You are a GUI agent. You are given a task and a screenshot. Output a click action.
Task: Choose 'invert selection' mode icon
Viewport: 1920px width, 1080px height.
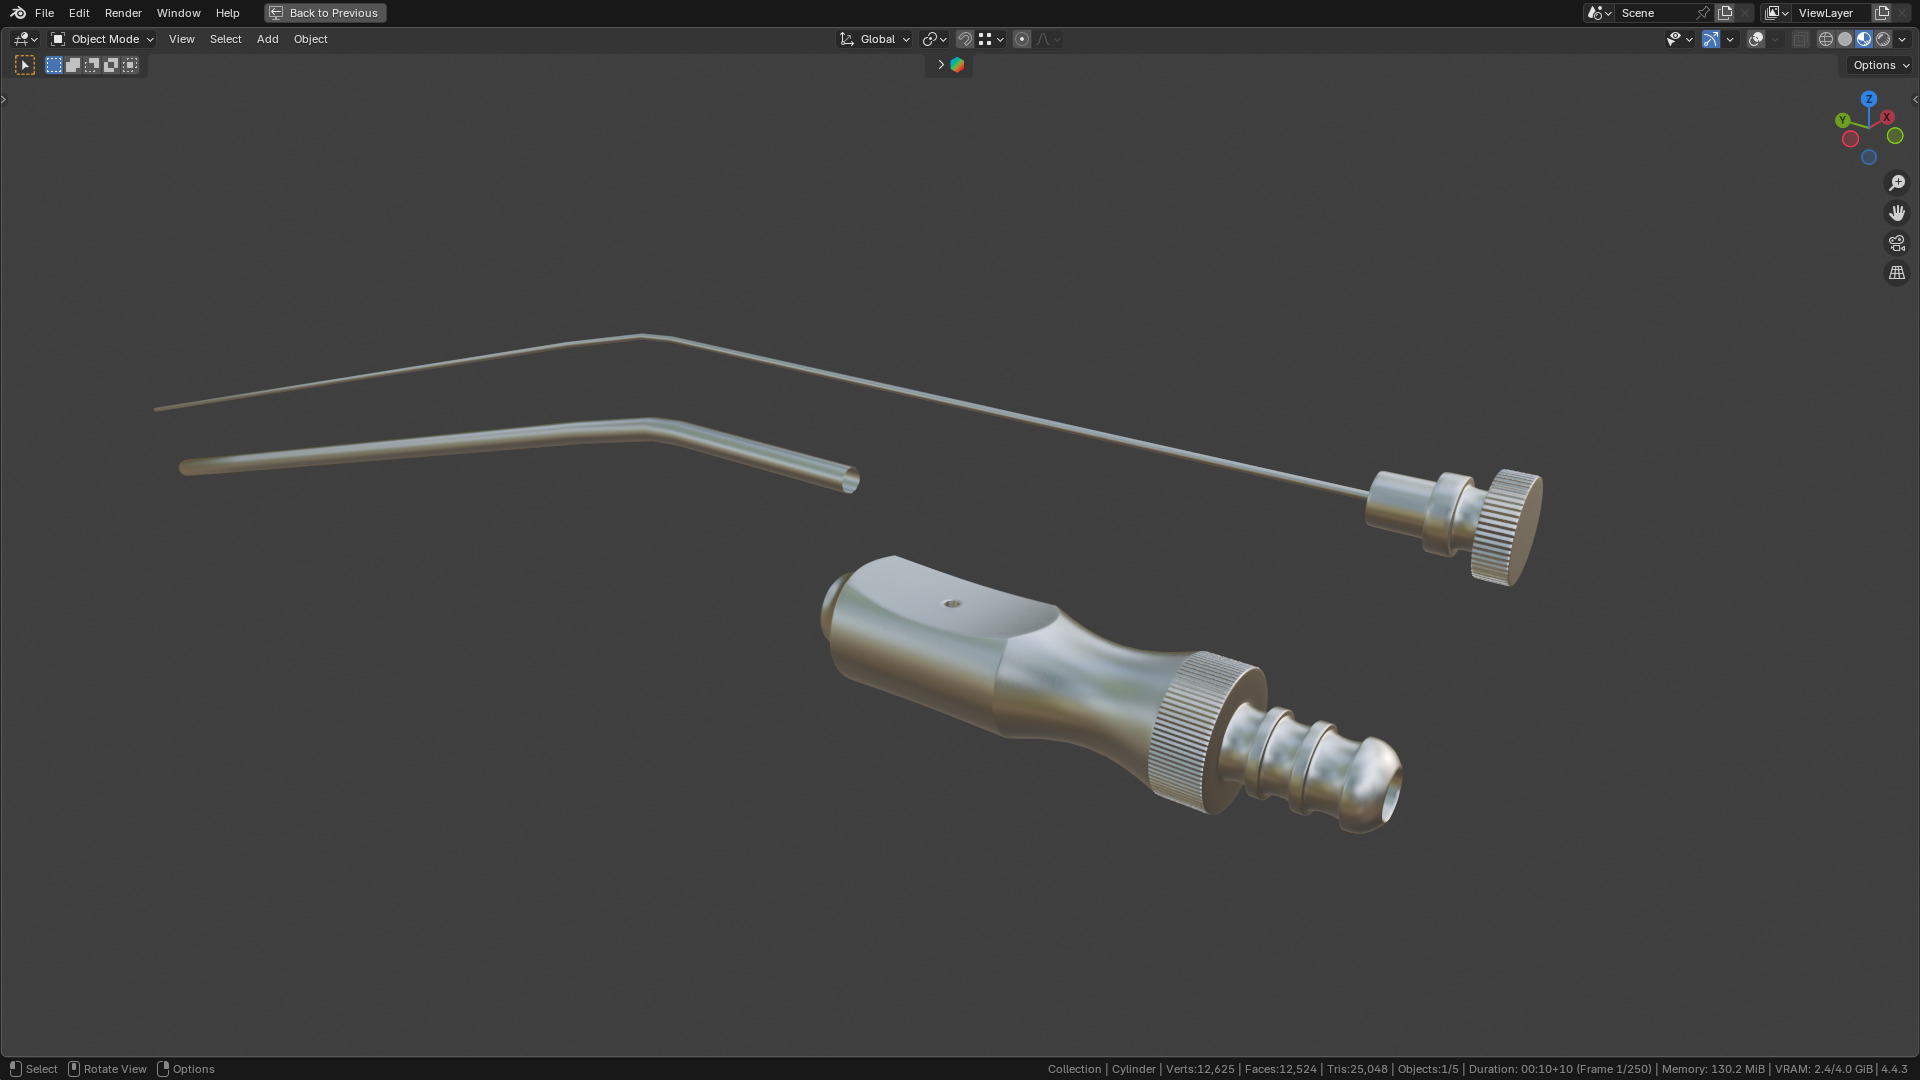111,65
